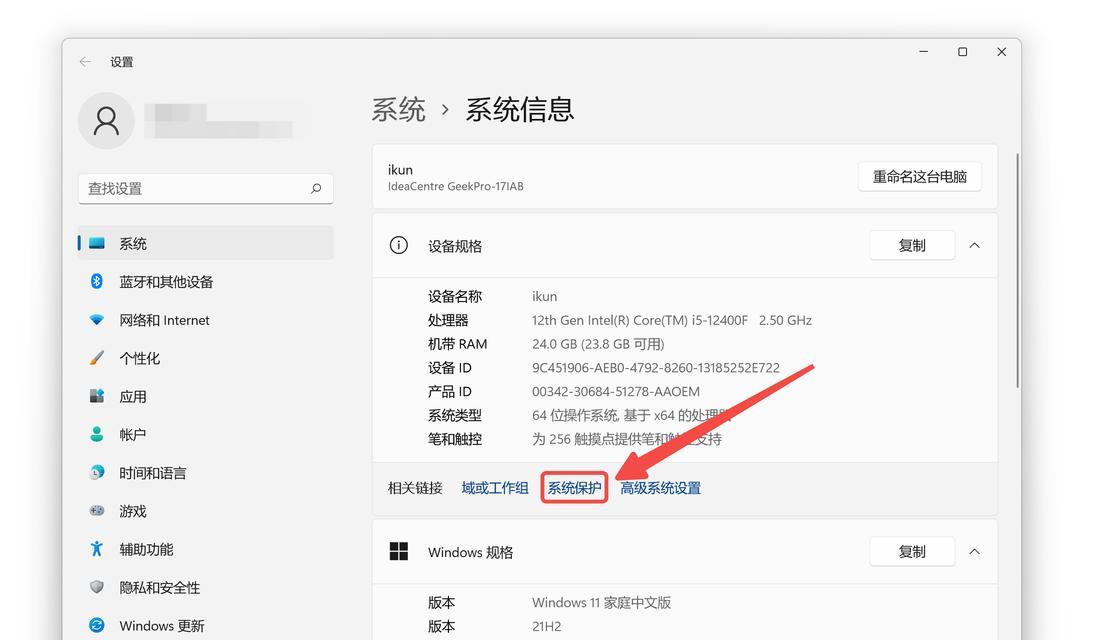Open 游戏 settings category
Screen dimensions: 1096x640
click(206, 511)
